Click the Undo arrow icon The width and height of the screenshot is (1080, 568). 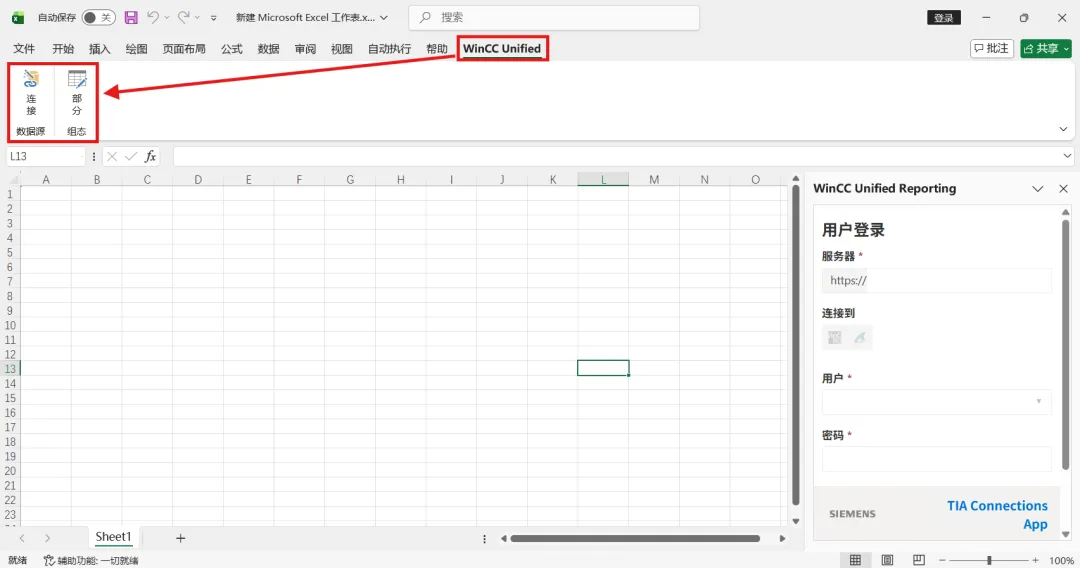[153, 17]
